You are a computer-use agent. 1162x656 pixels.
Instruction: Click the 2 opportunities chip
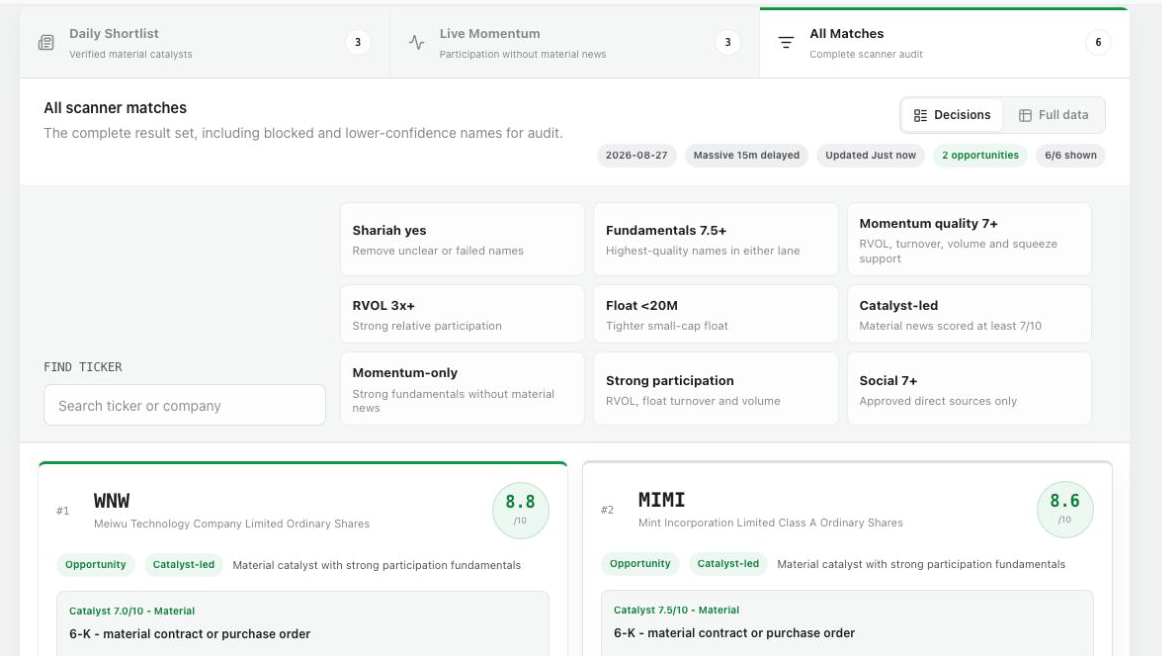[980, 156]
